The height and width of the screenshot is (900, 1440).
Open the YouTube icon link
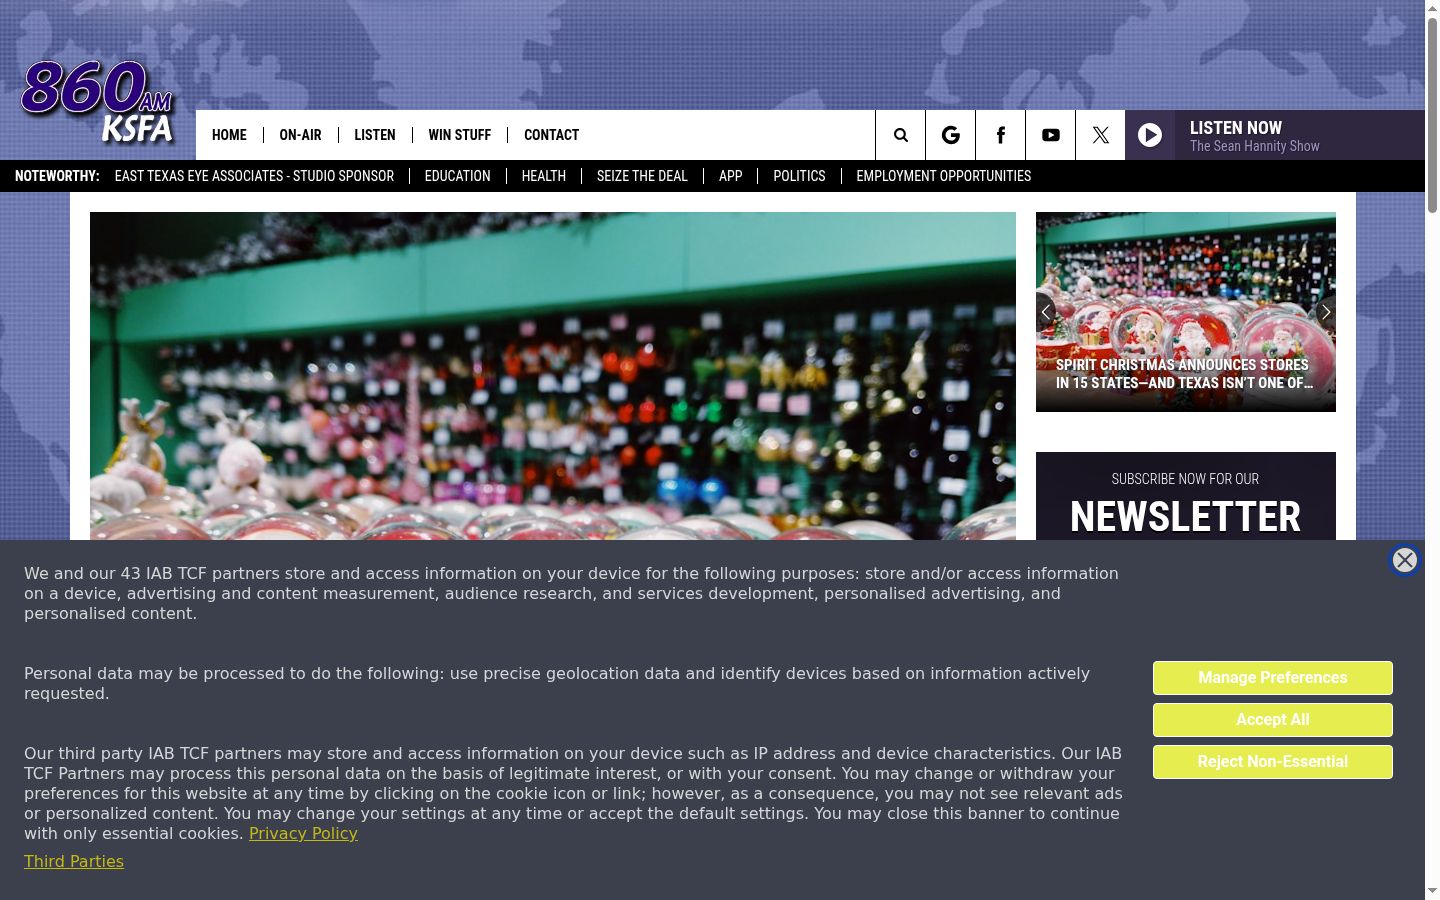pyautogui.click(x=1050, y=135)
